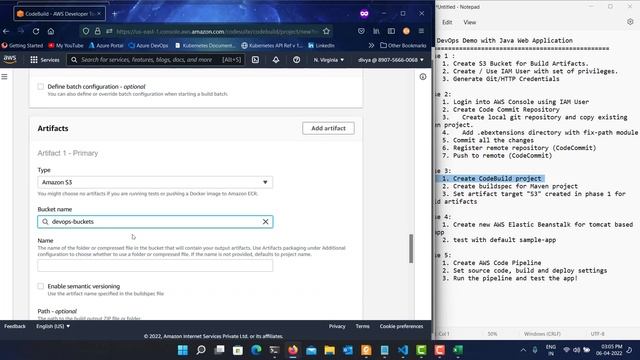Open Mail app from taskbar

coord(311,350)
